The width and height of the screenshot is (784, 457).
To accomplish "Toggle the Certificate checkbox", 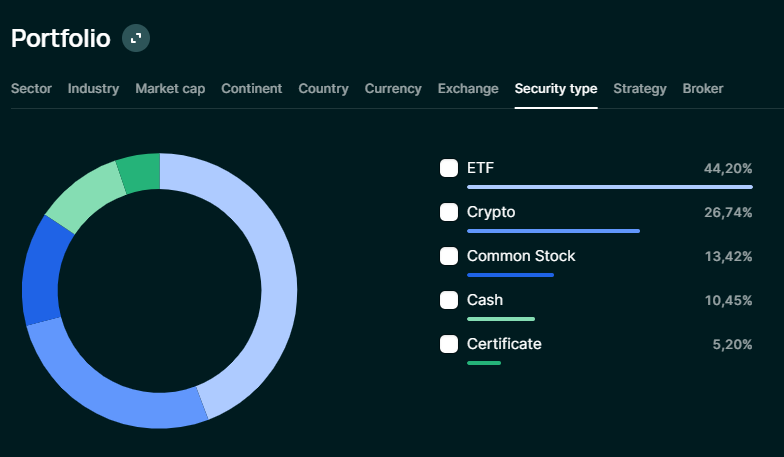I will pos(449,344).
